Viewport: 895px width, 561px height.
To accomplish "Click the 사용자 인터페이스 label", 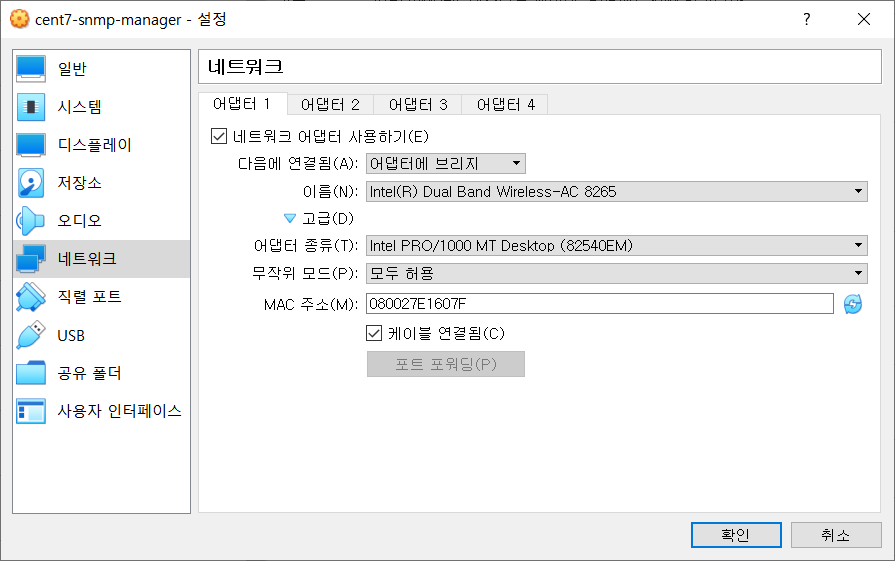I will (x=119, y=411).
